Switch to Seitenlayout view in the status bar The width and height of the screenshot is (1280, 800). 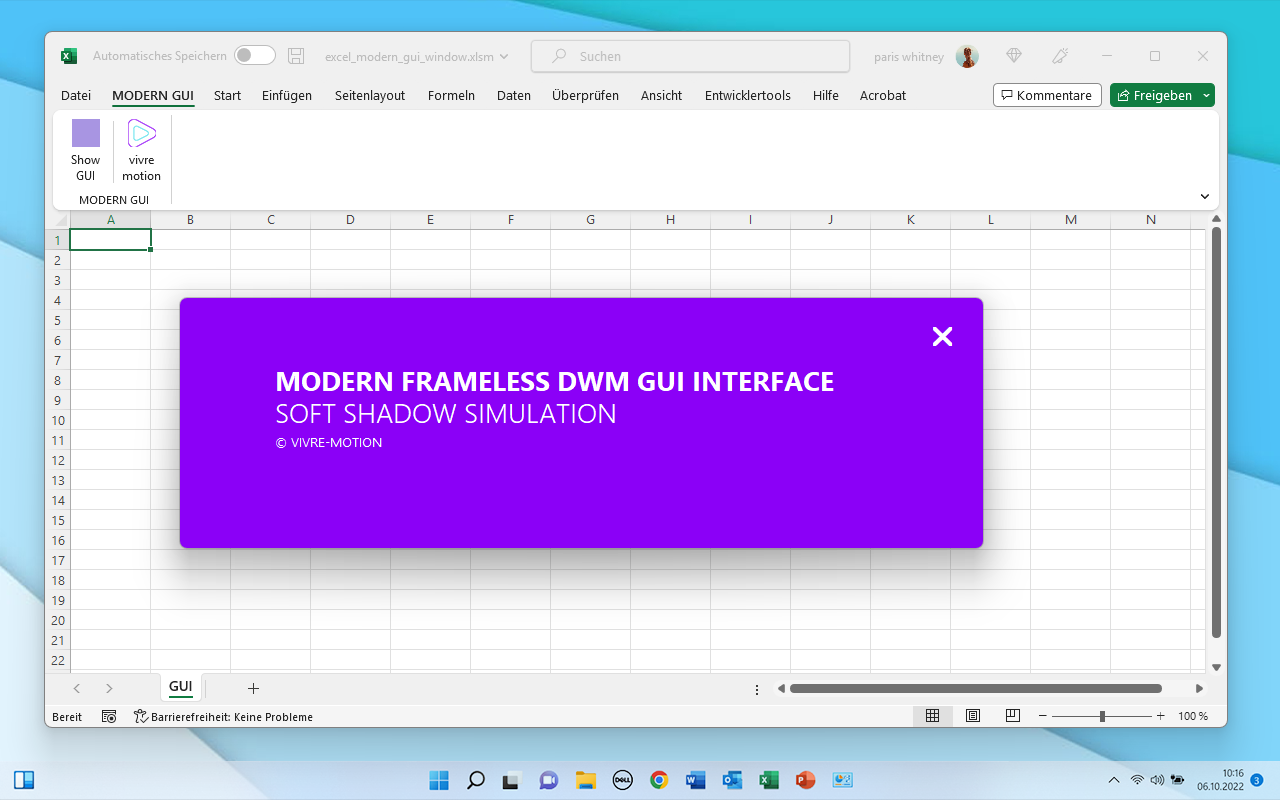coord(972,716)
